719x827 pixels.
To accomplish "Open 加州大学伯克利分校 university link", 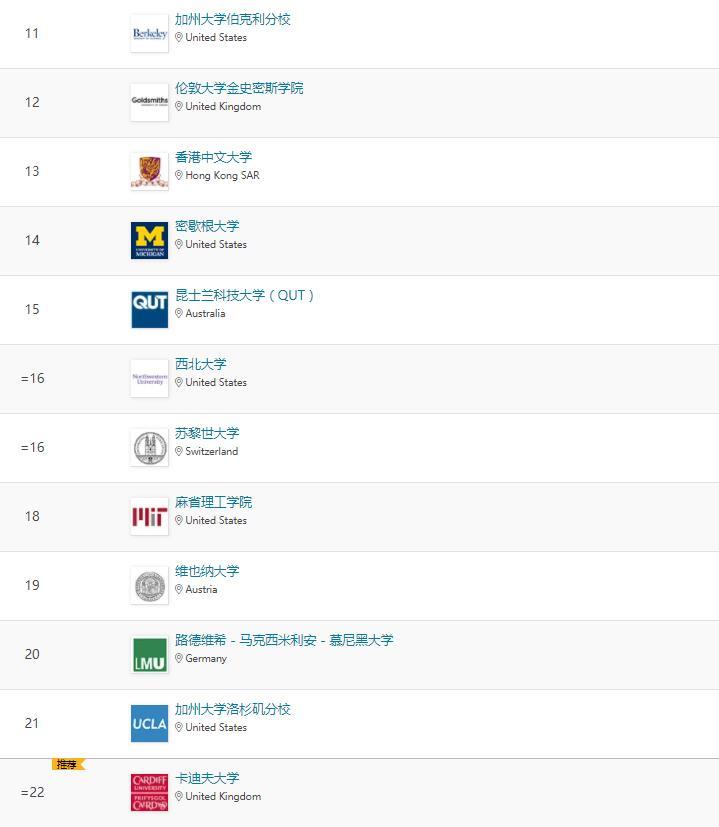I will point(233,20).
